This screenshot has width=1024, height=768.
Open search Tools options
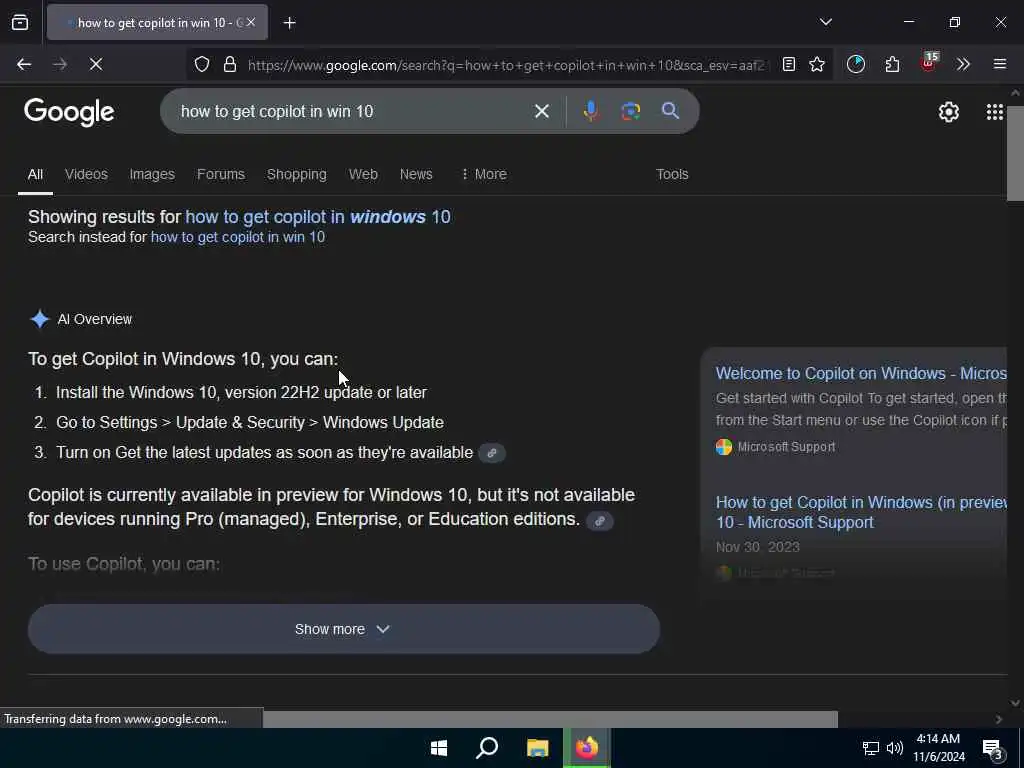(672, 174)
